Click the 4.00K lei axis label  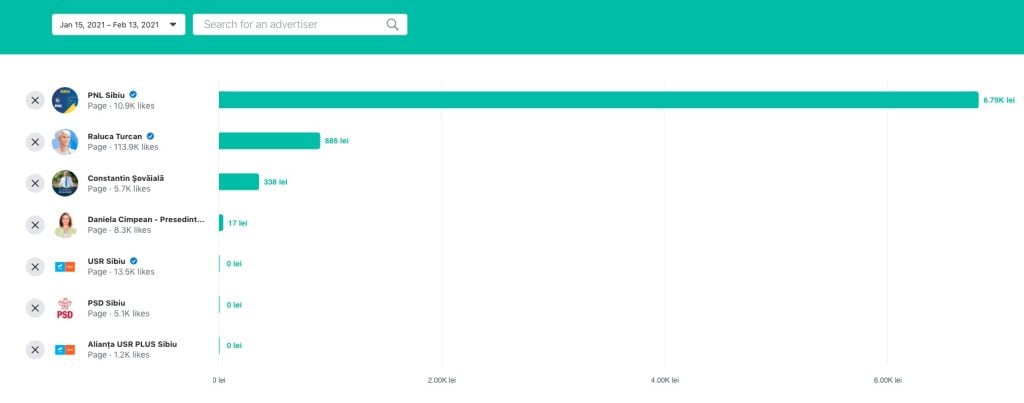pos(664,380)
